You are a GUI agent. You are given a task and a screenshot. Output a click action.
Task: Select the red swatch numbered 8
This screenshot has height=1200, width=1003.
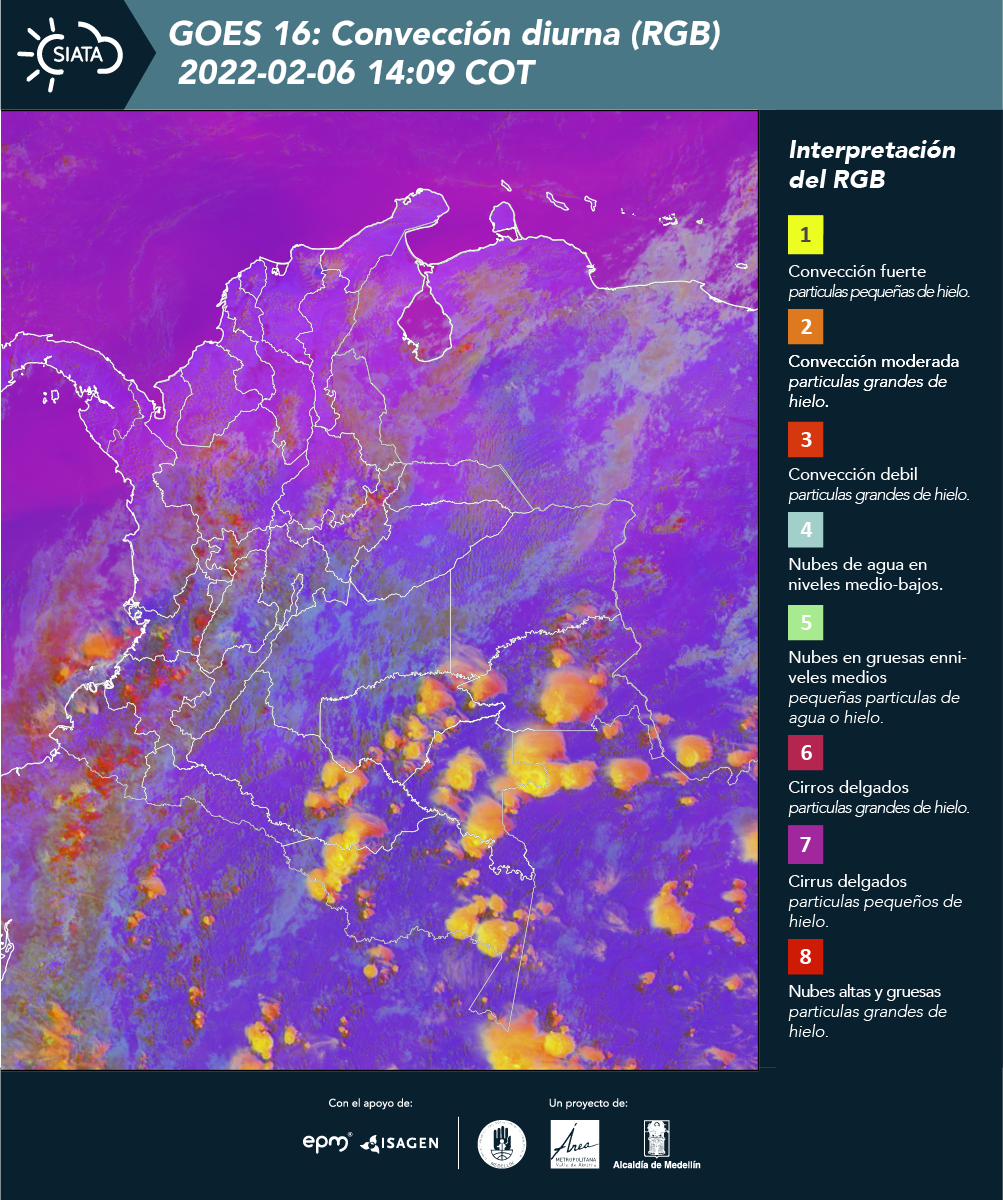coord(805,957)
